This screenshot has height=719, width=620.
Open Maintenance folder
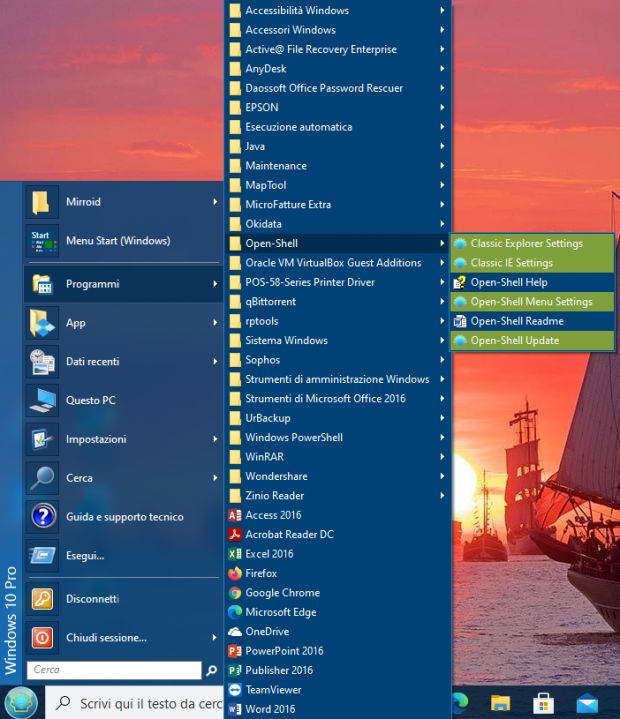(338, 166)
